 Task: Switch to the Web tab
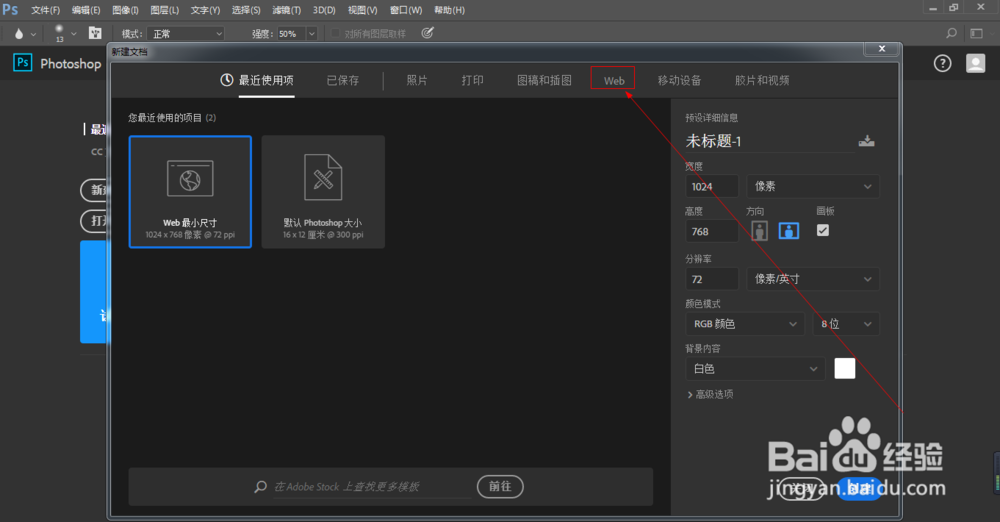point(613,80)
